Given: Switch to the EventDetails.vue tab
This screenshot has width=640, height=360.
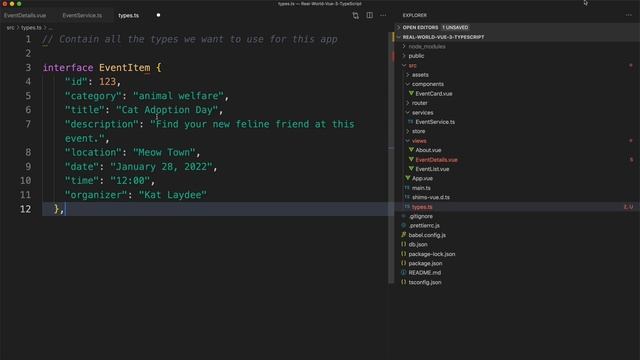Looking at the screenshot, I should pos(25,16).
